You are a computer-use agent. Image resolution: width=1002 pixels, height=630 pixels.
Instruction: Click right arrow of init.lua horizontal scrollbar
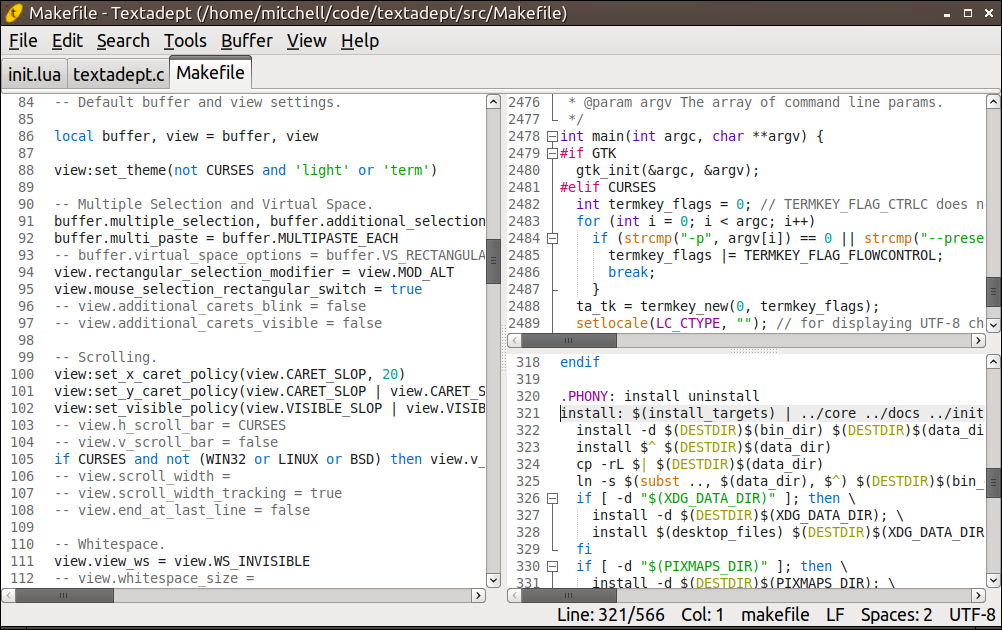[478, 595]
